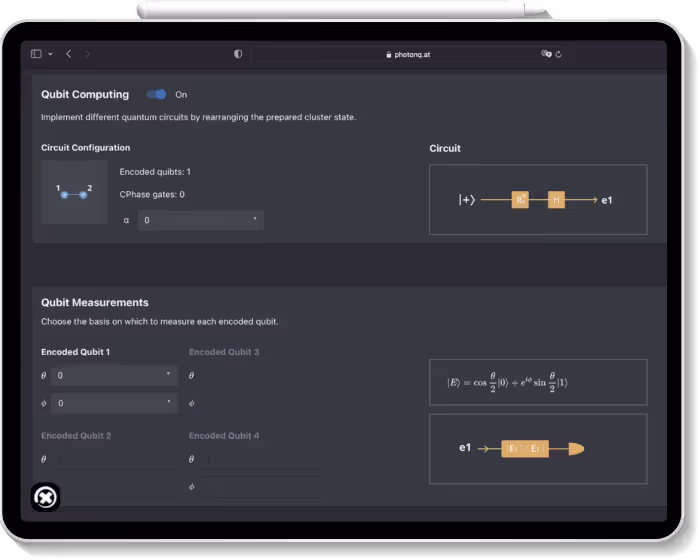Click the Safari sidebar toggle icon
700x560 pixels.
[37, 54]
